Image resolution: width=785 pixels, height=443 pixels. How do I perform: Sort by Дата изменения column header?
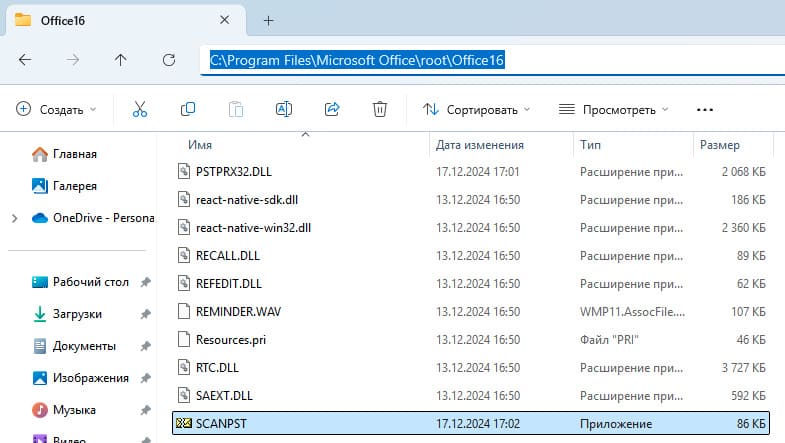pos(480,145)
